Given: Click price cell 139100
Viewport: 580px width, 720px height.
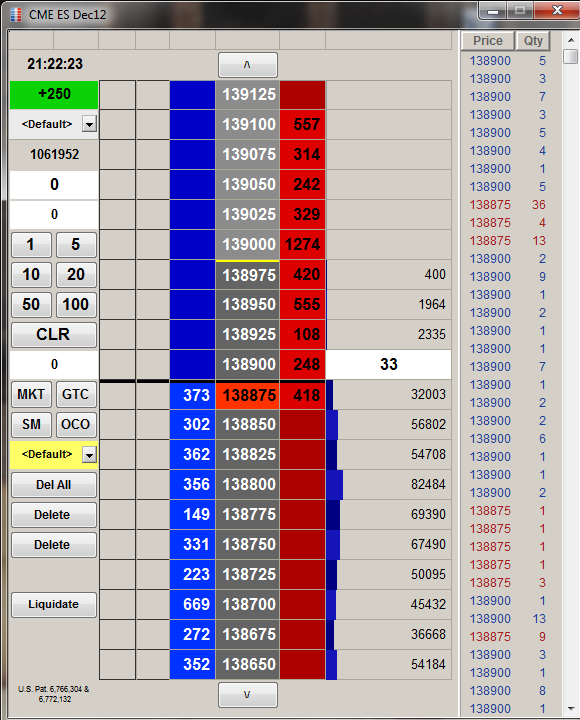Looking at the screenshot, I should (248, 124).
